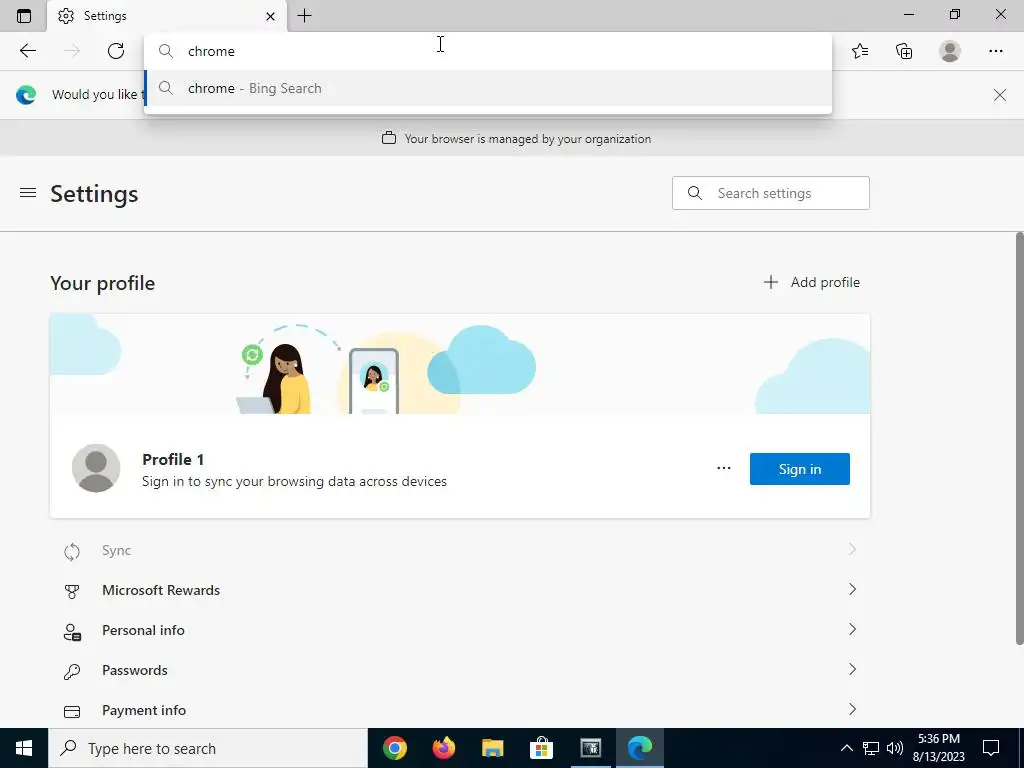
Task: Show hidden system tray icons
Action: coord(846,748)
